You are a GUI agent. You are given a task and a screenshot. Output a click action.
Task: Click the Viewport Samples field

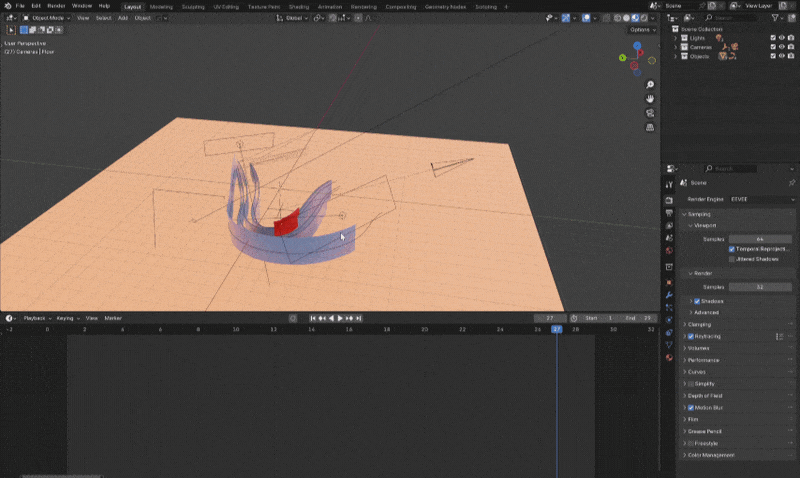click(x=759, y=239)
